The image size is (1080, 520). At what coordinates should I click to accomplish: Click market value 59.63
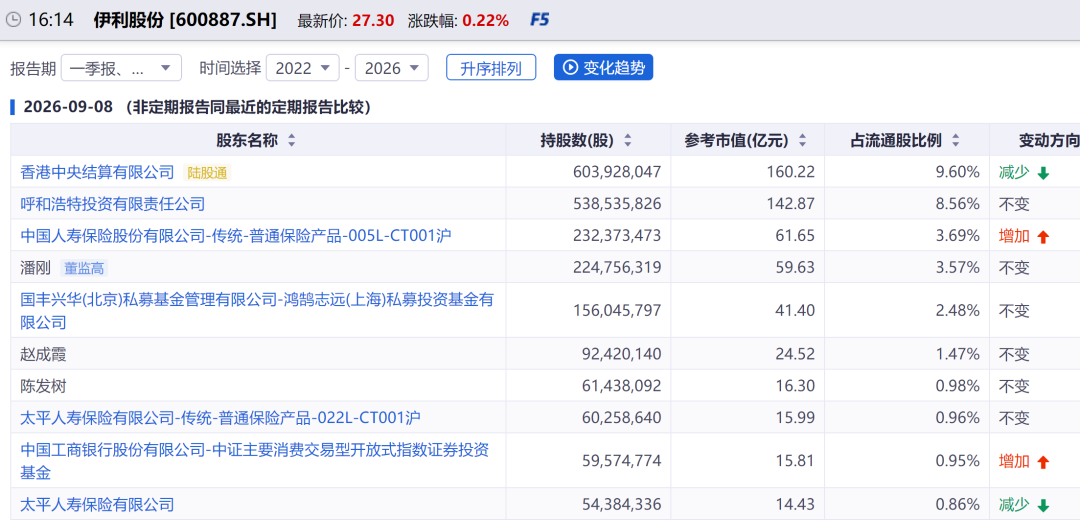coord(797,267)
